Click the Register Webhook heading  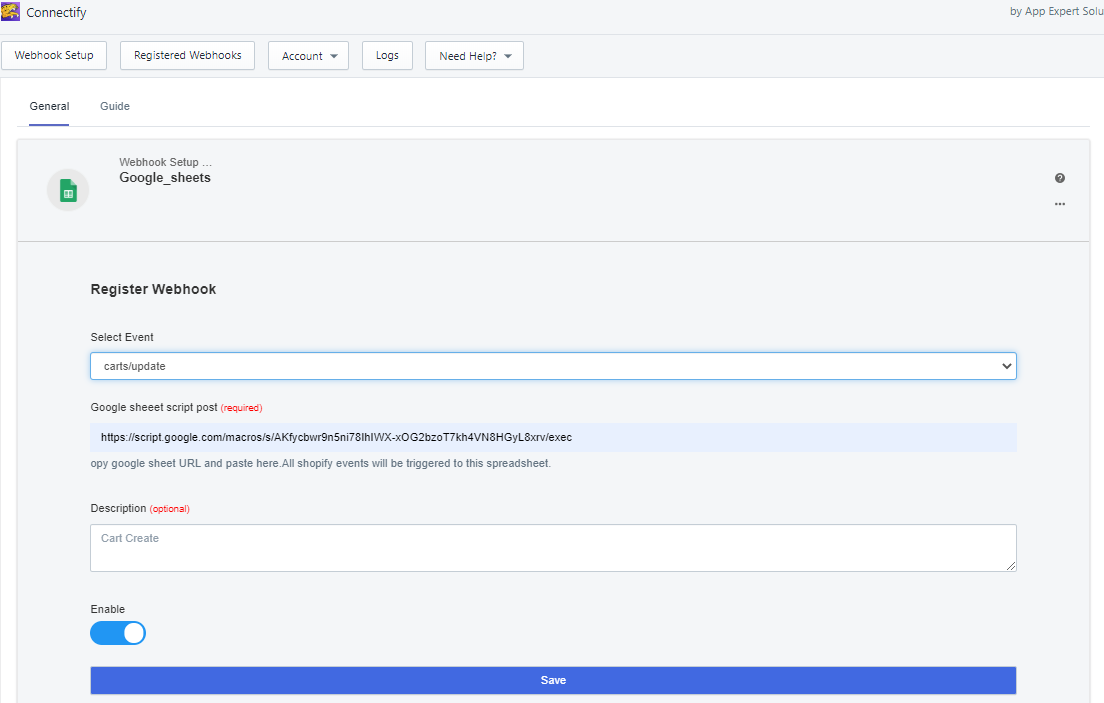[x=153, y=290]
